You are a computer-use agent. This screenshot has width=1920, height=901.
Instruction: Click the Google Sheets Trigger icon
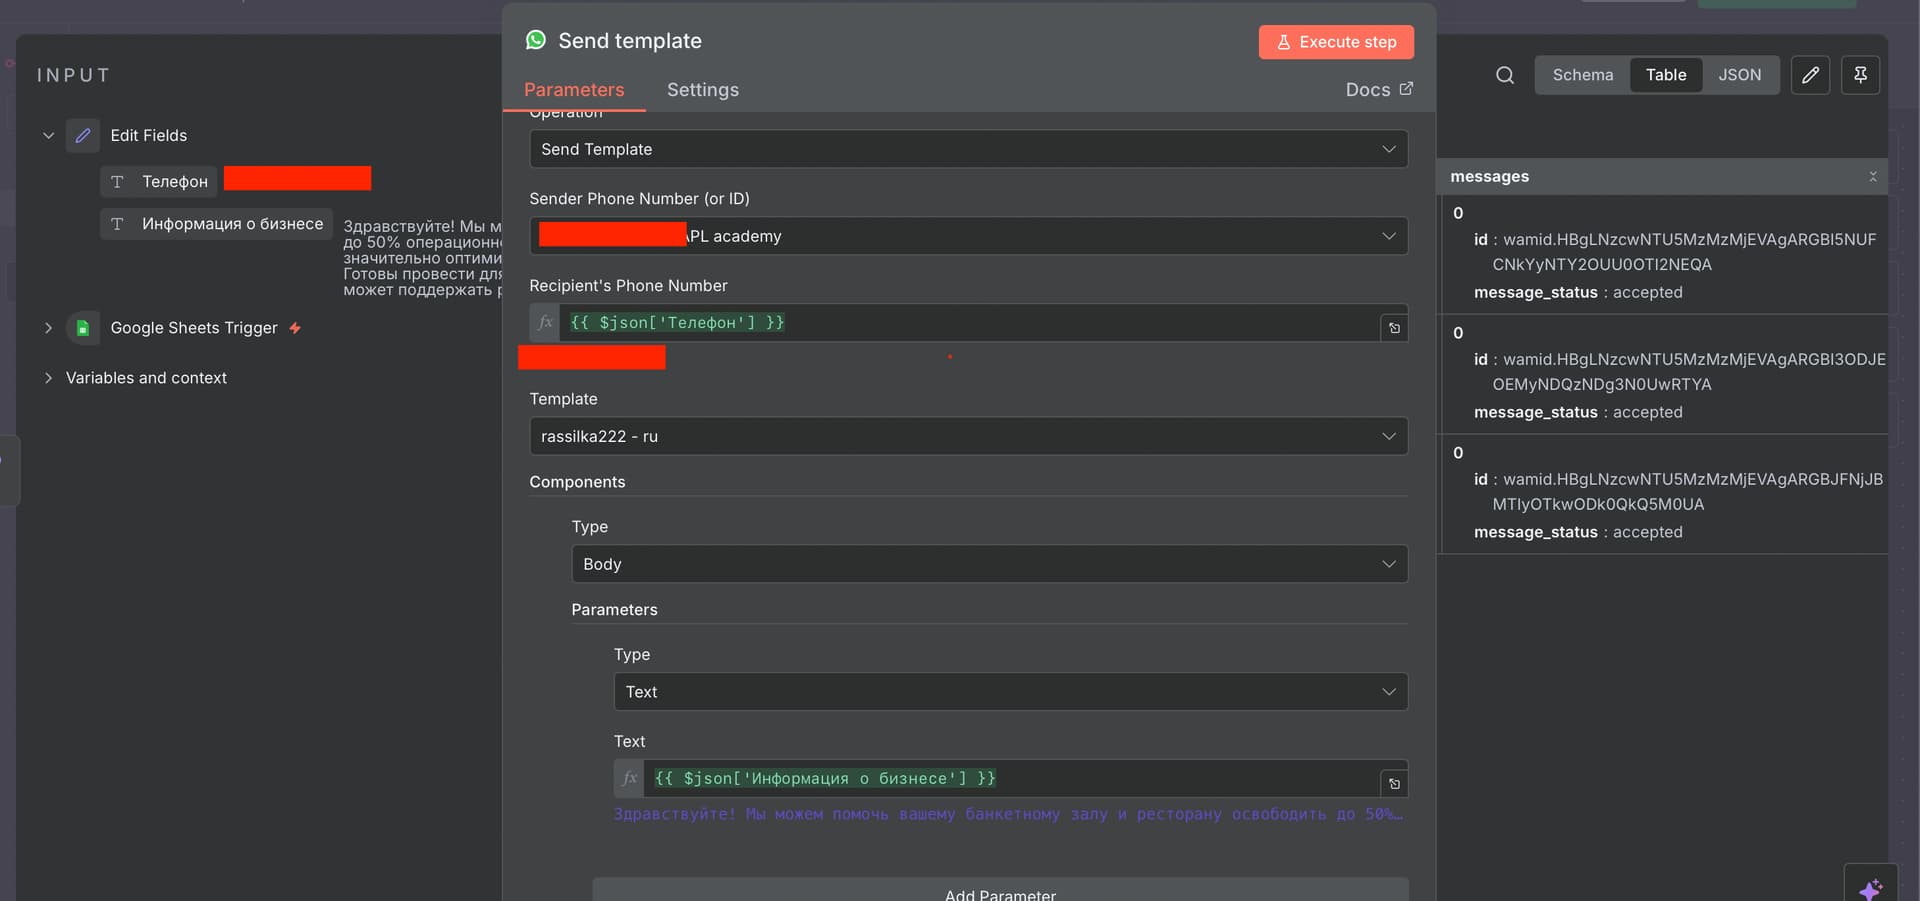pyautogui.click(x=83, y=328)
